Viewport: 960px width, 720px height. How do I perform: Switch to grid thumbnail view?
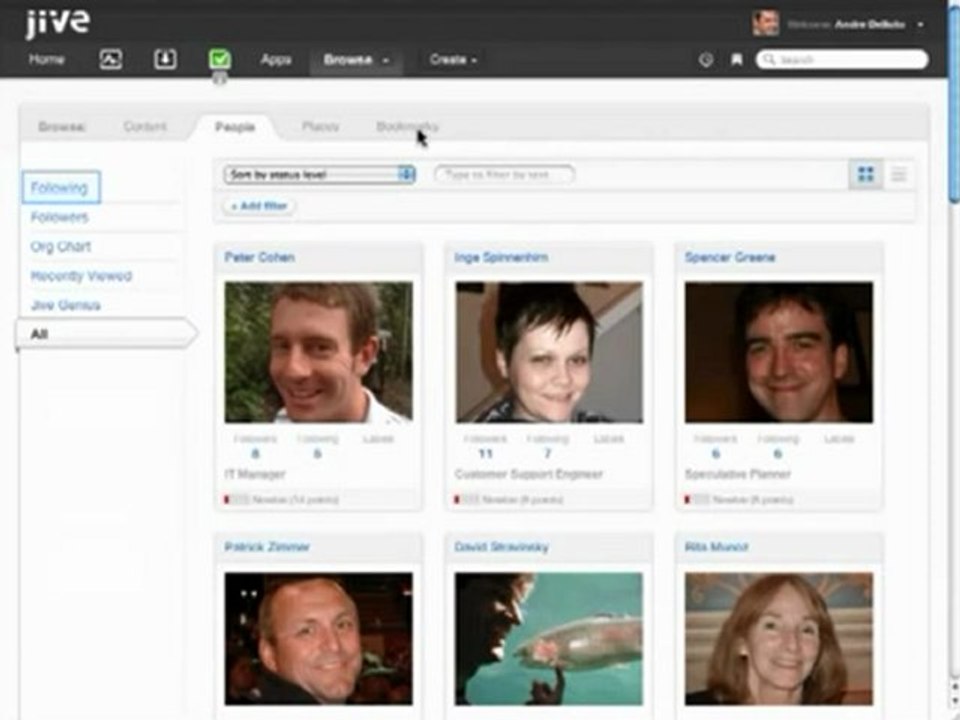866,174
